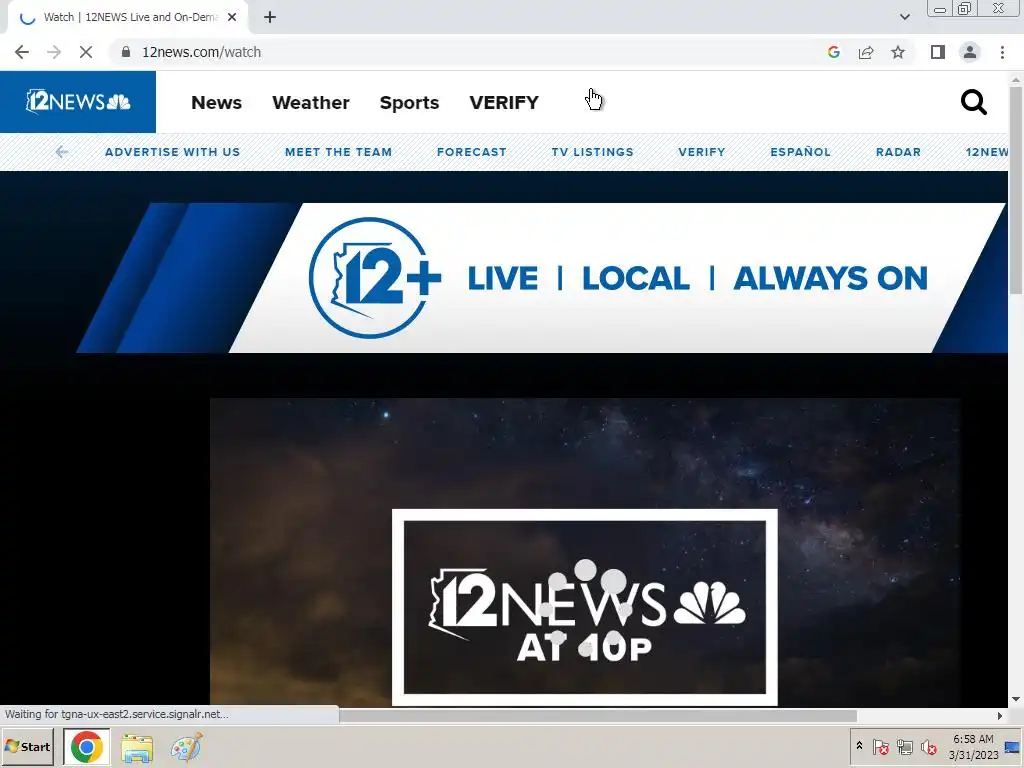Open the Windows Start button

(28, 746)
